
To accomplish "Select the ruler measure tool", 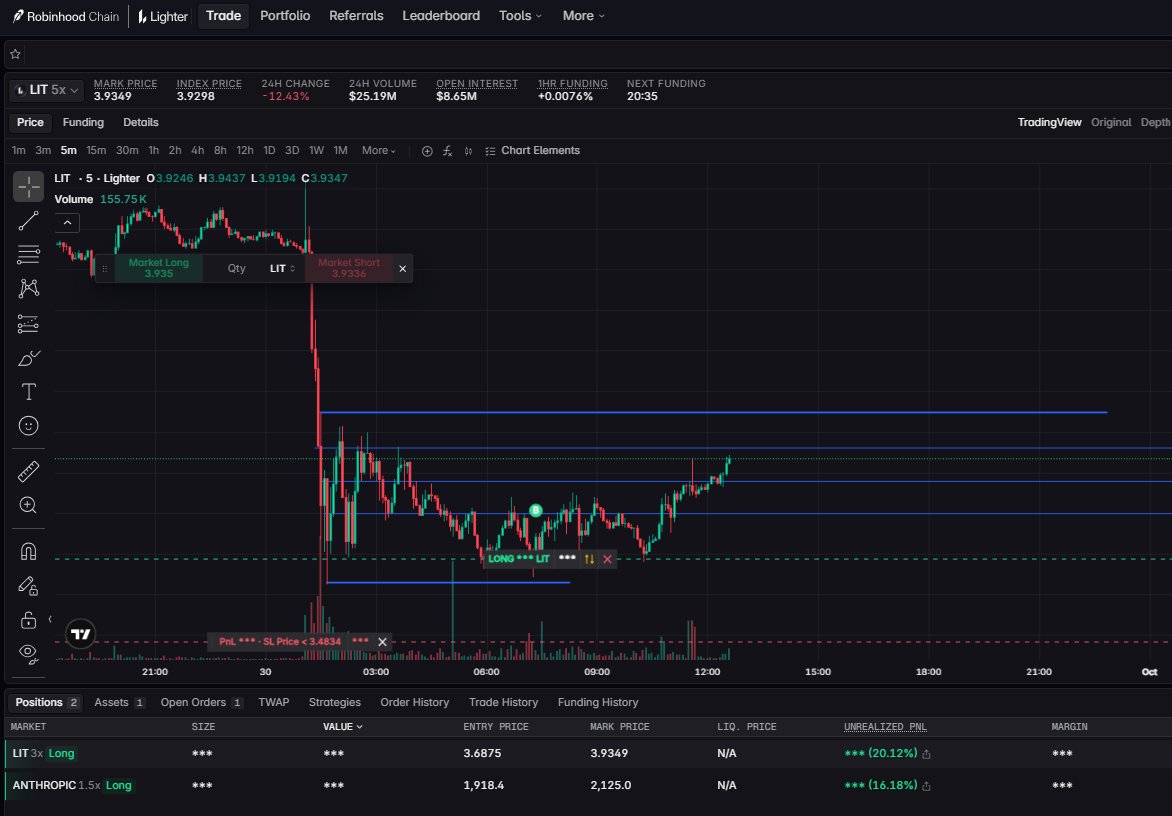I will 28,472.
